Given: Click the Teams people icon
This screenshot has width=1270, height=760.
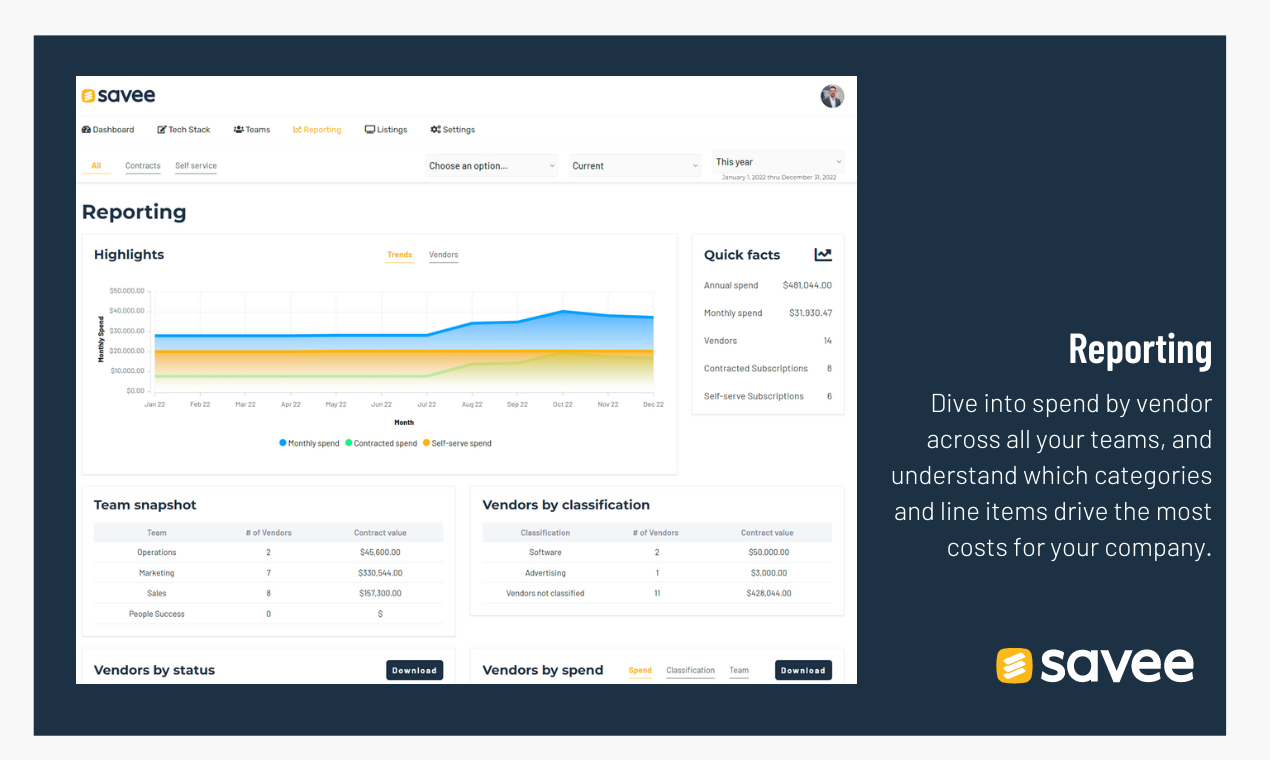Looking at the screenshot, I should click(239, 130).
